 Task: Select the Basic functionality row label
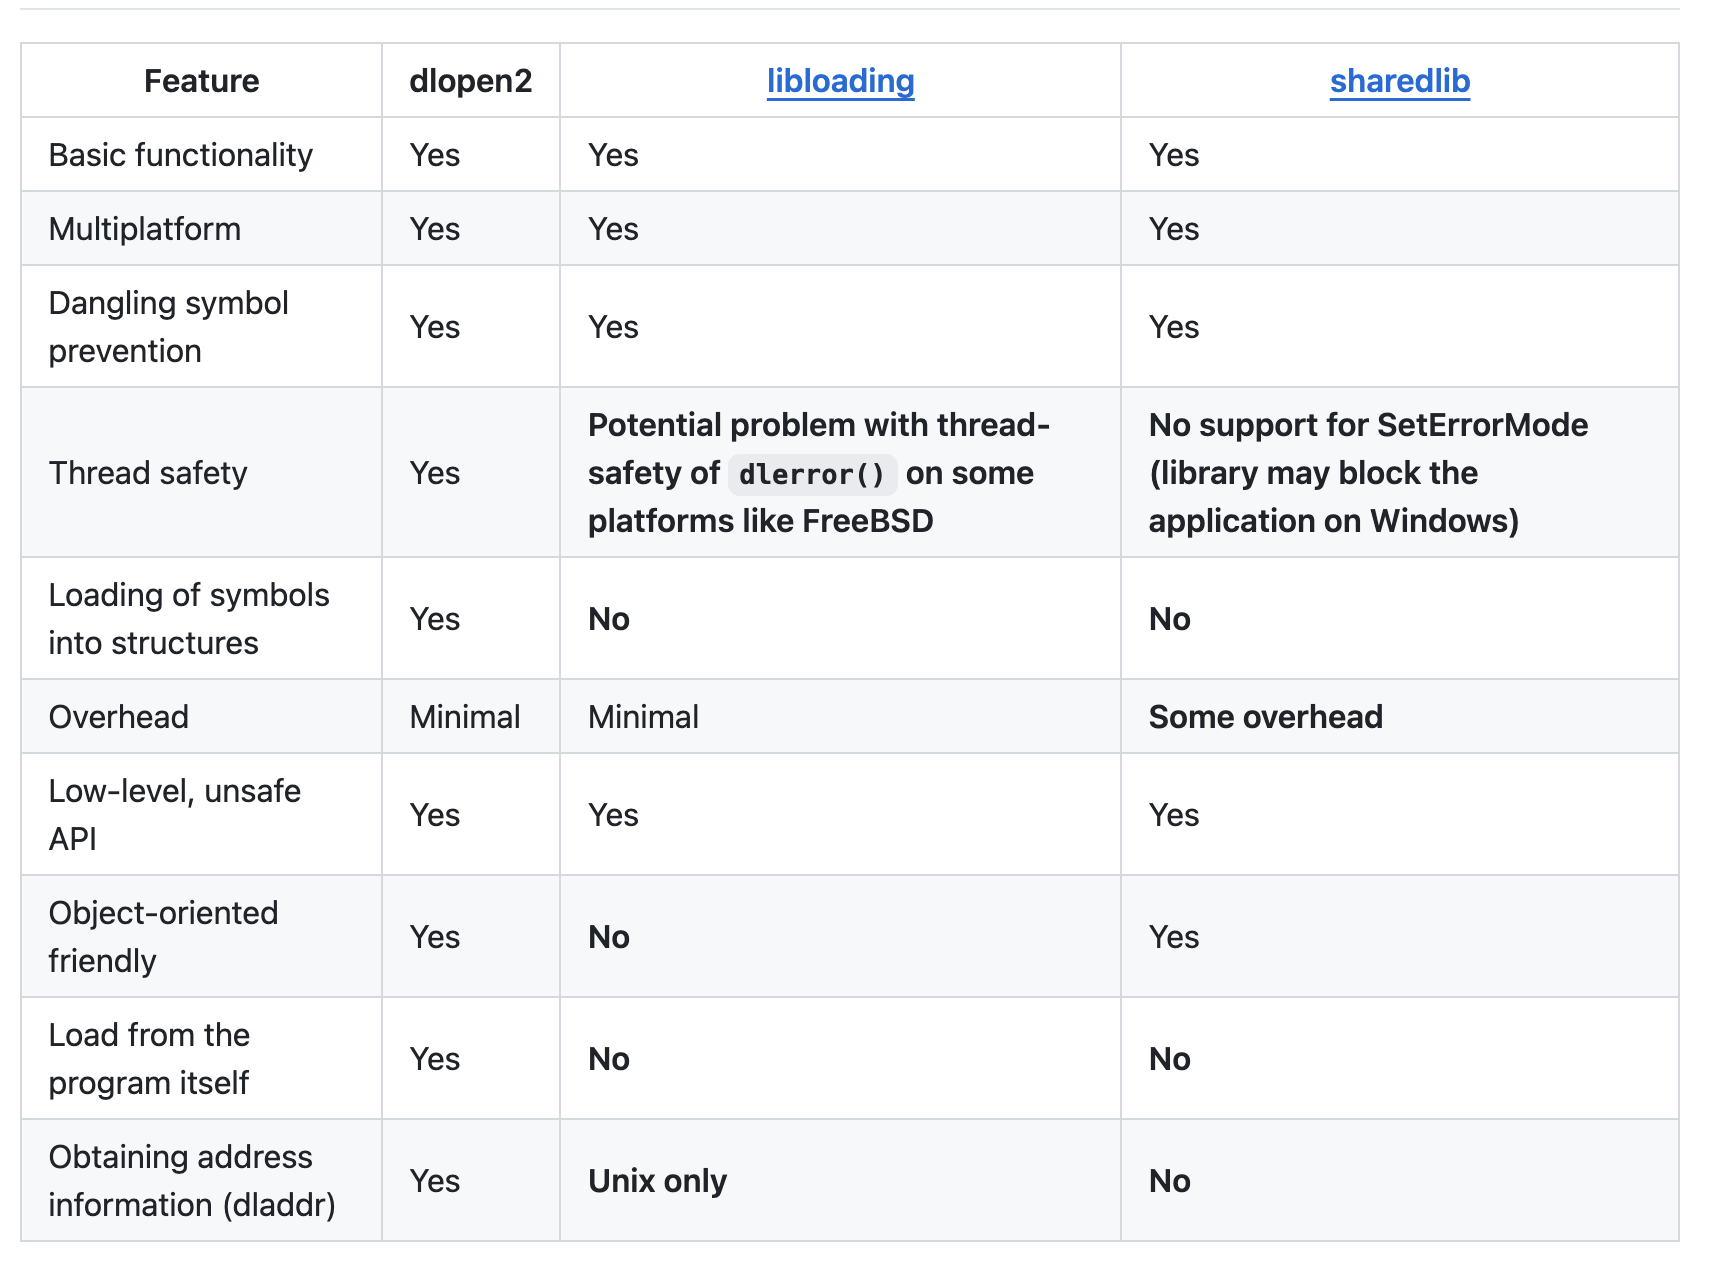180,155
